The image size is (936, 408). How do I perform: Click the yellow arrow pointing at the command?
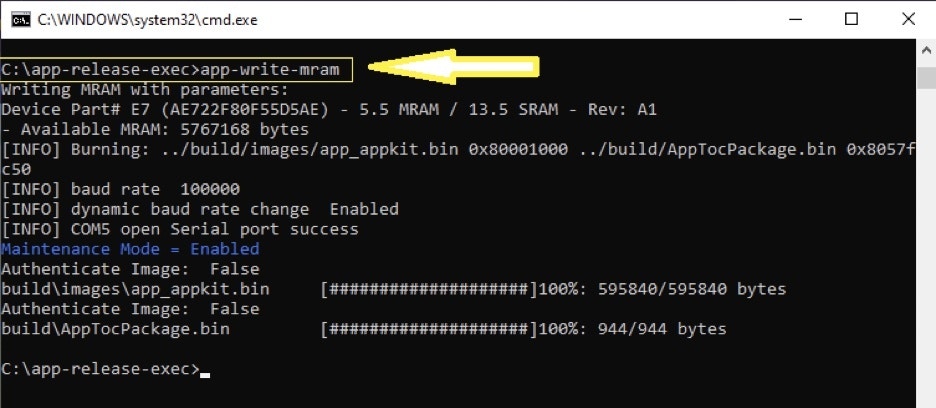(454, 66)
